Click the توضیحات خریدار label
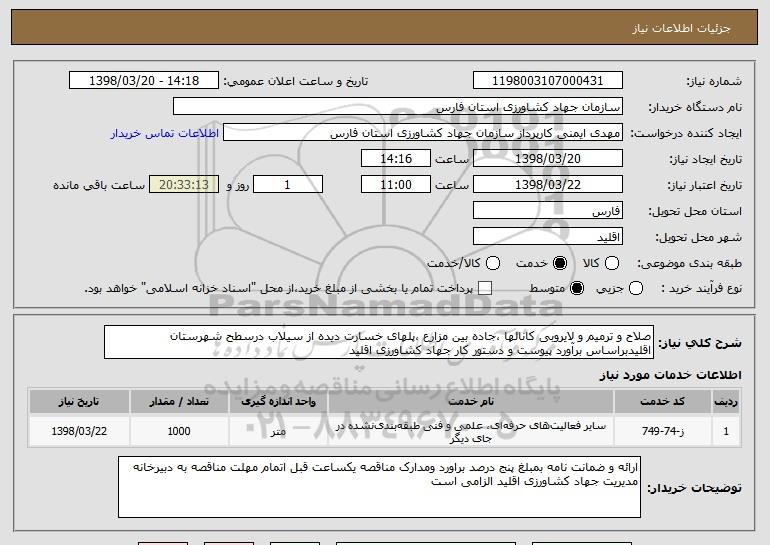The width and height of the screenshot is (770, 545). [x=694, y=488]
